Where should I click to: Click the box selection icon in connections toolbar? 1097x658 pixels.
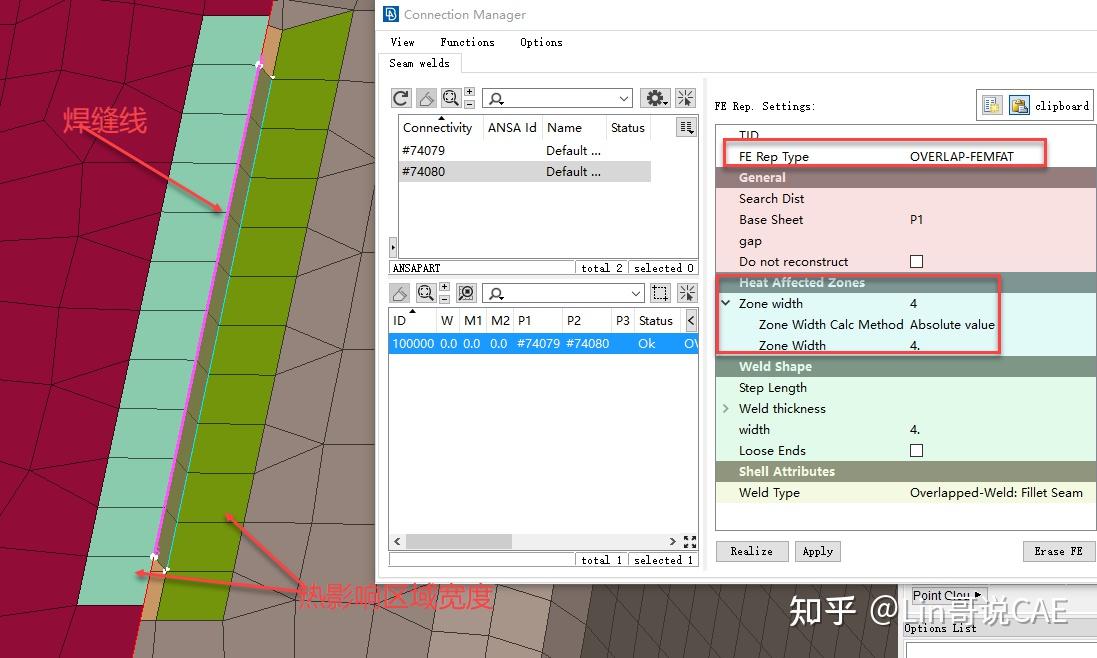coord(660,293)
